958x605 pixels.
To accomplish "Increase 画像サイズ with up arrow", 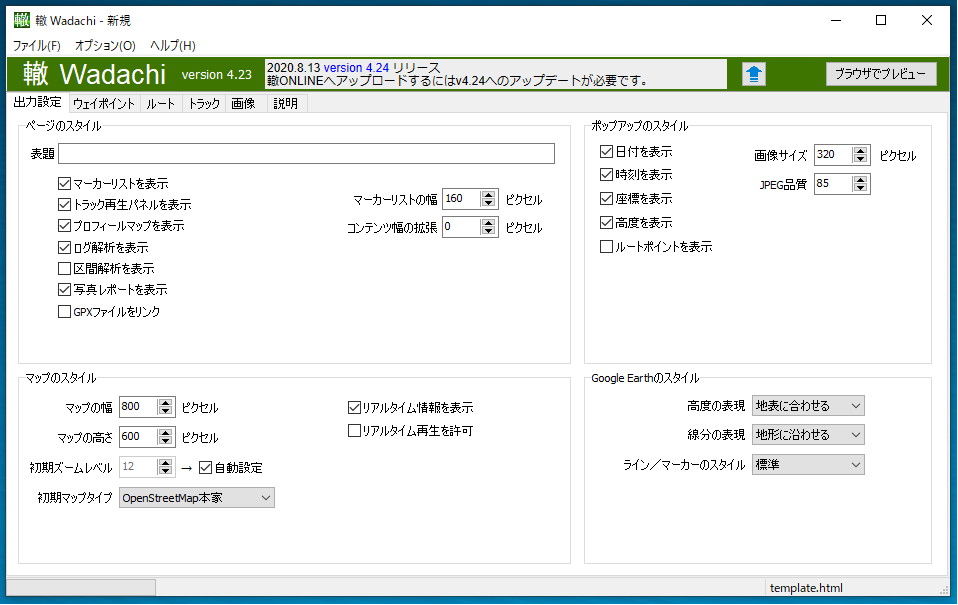I will point(860,151).
